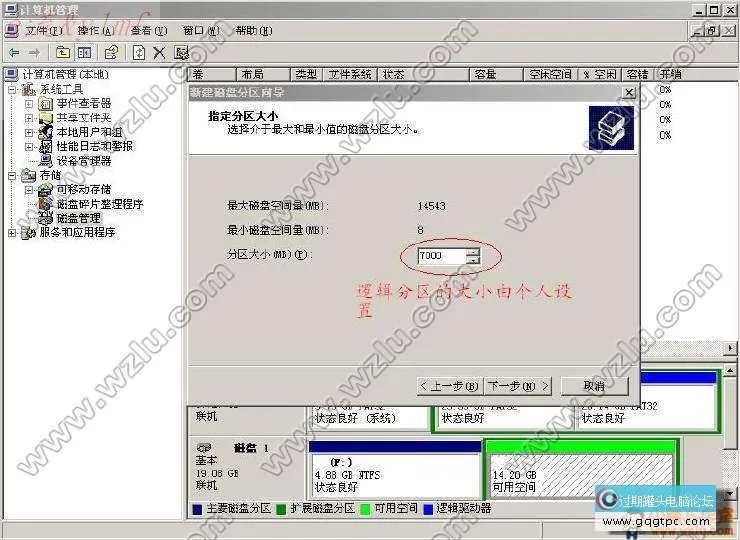Expand the 服务和应用程序 tree node
The width and height of the screenshot is (740, 540).
(x=12, y=233)
